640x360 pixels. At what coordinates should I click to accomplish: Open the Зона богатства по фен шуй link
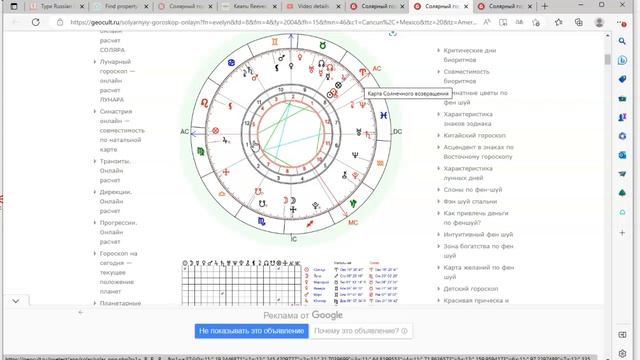(x=478, y=251)
